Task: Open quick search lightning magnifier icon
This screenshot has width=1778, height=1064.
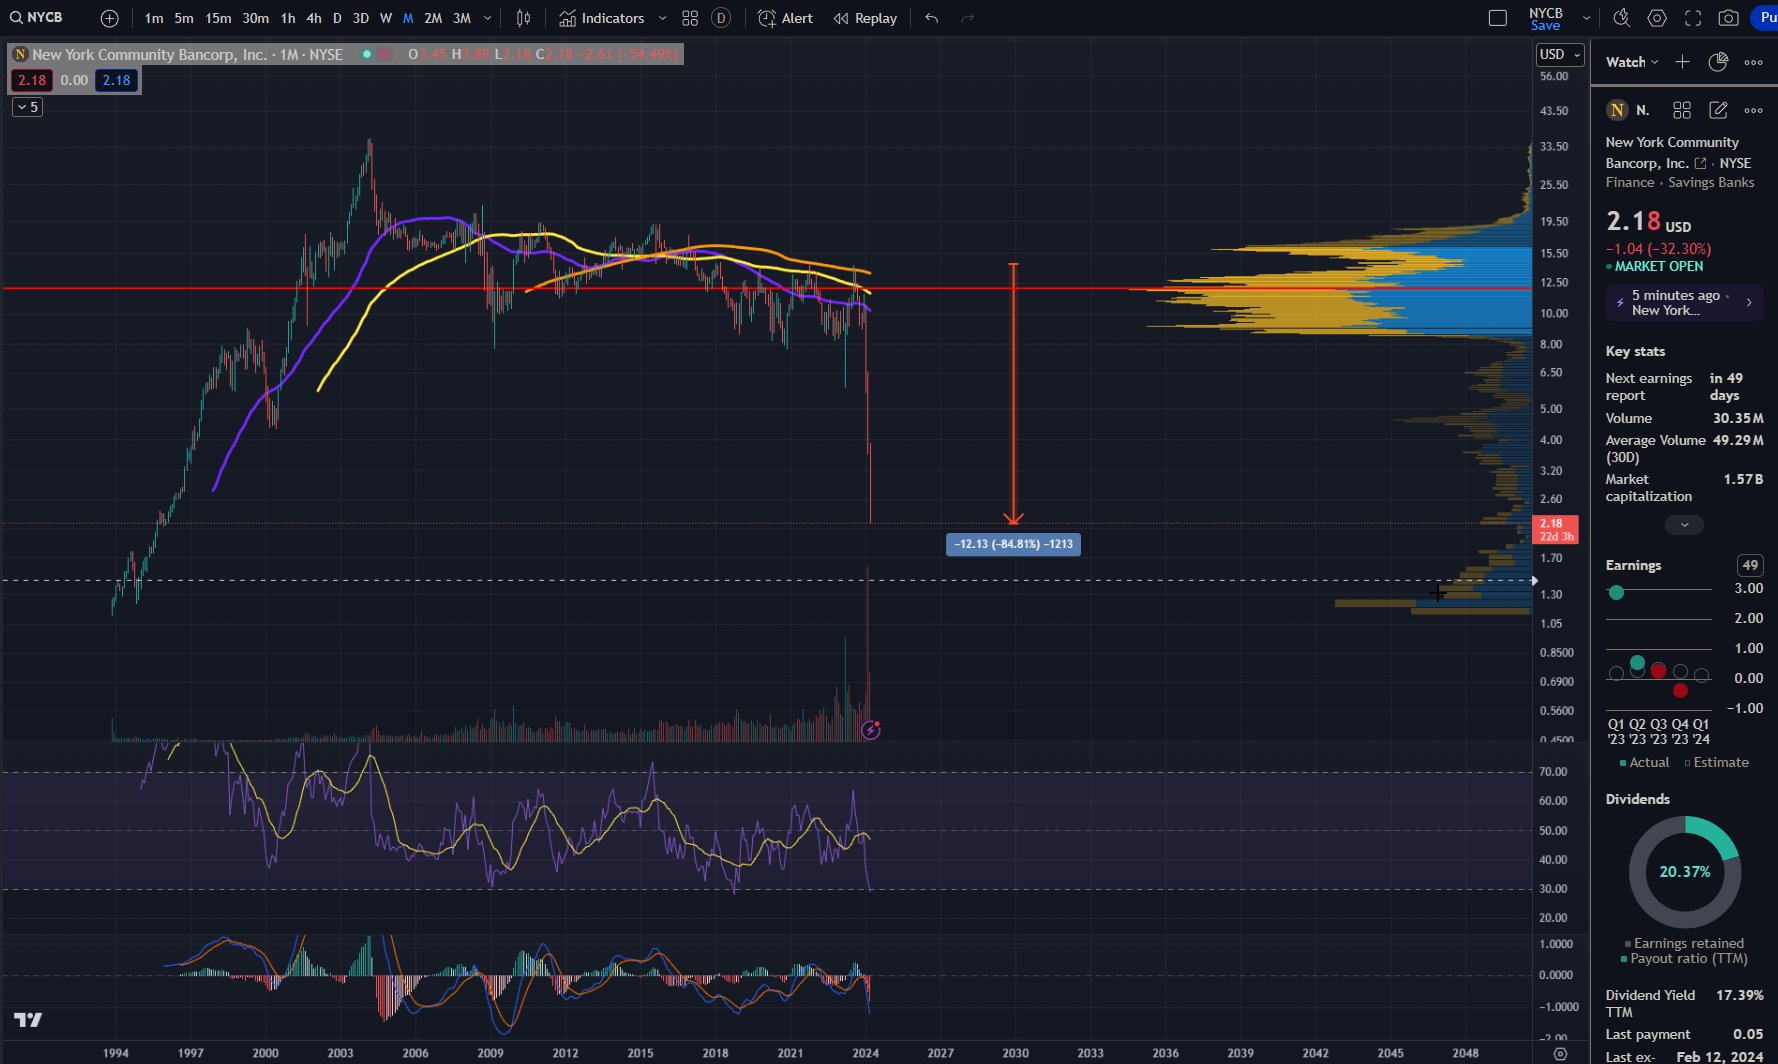Action: coord(1622,18)
